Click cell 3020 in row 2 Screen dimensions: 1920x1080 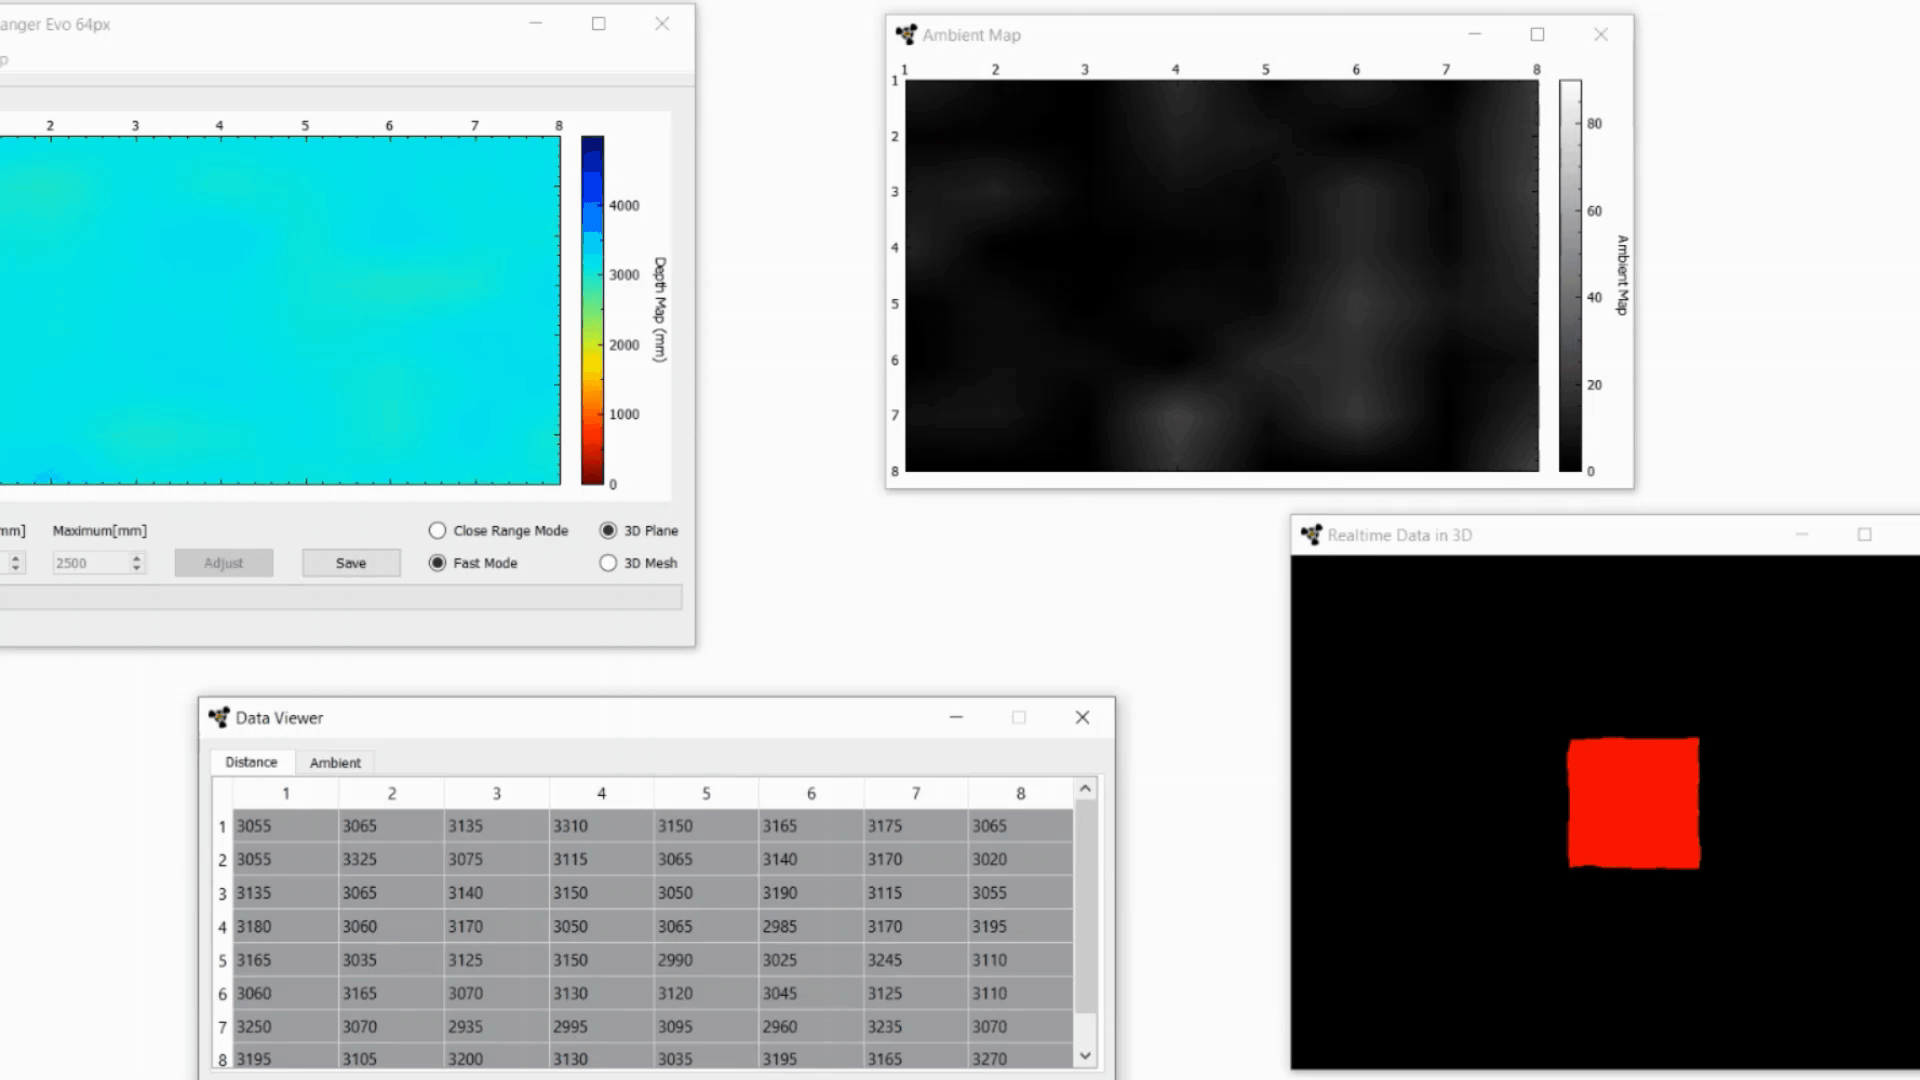coord(1020,859)
